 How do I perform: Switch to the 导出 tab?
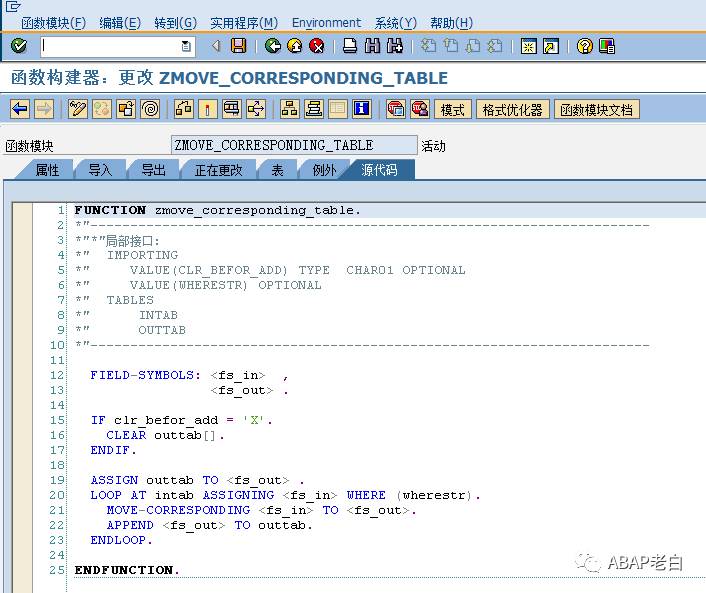click(x=153, y=170)
